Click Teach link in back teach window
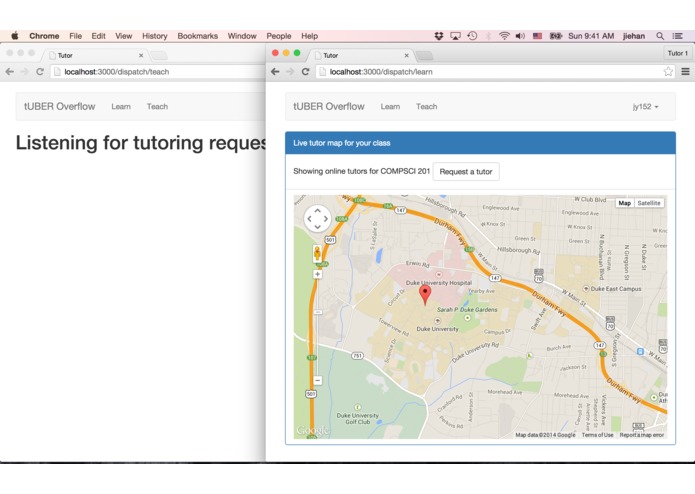This screenshot has height=494, width=695. 157,106
